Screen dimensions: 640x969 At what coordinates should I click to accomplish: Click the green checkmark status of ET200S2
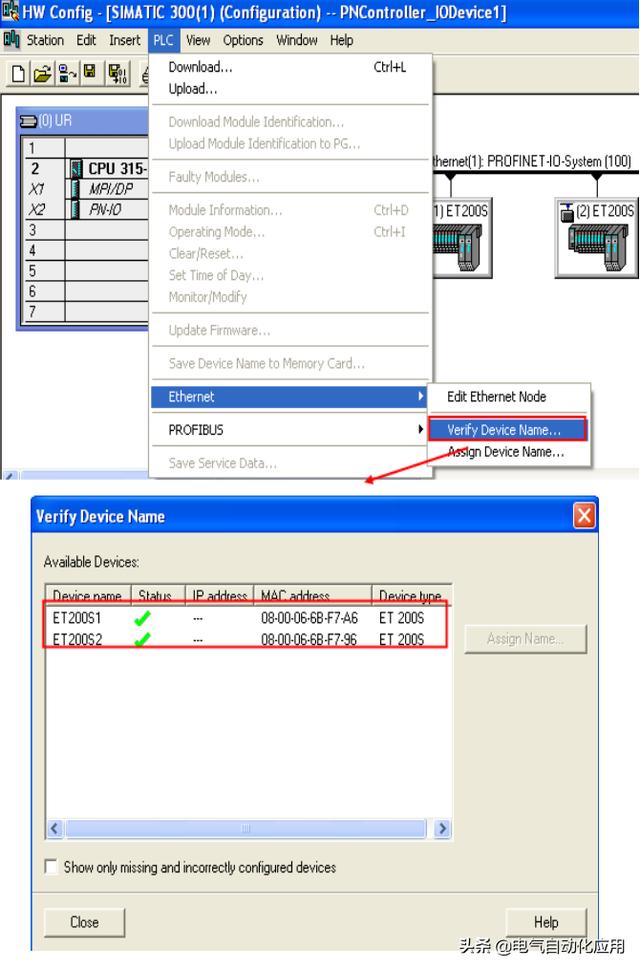[142, 639]
